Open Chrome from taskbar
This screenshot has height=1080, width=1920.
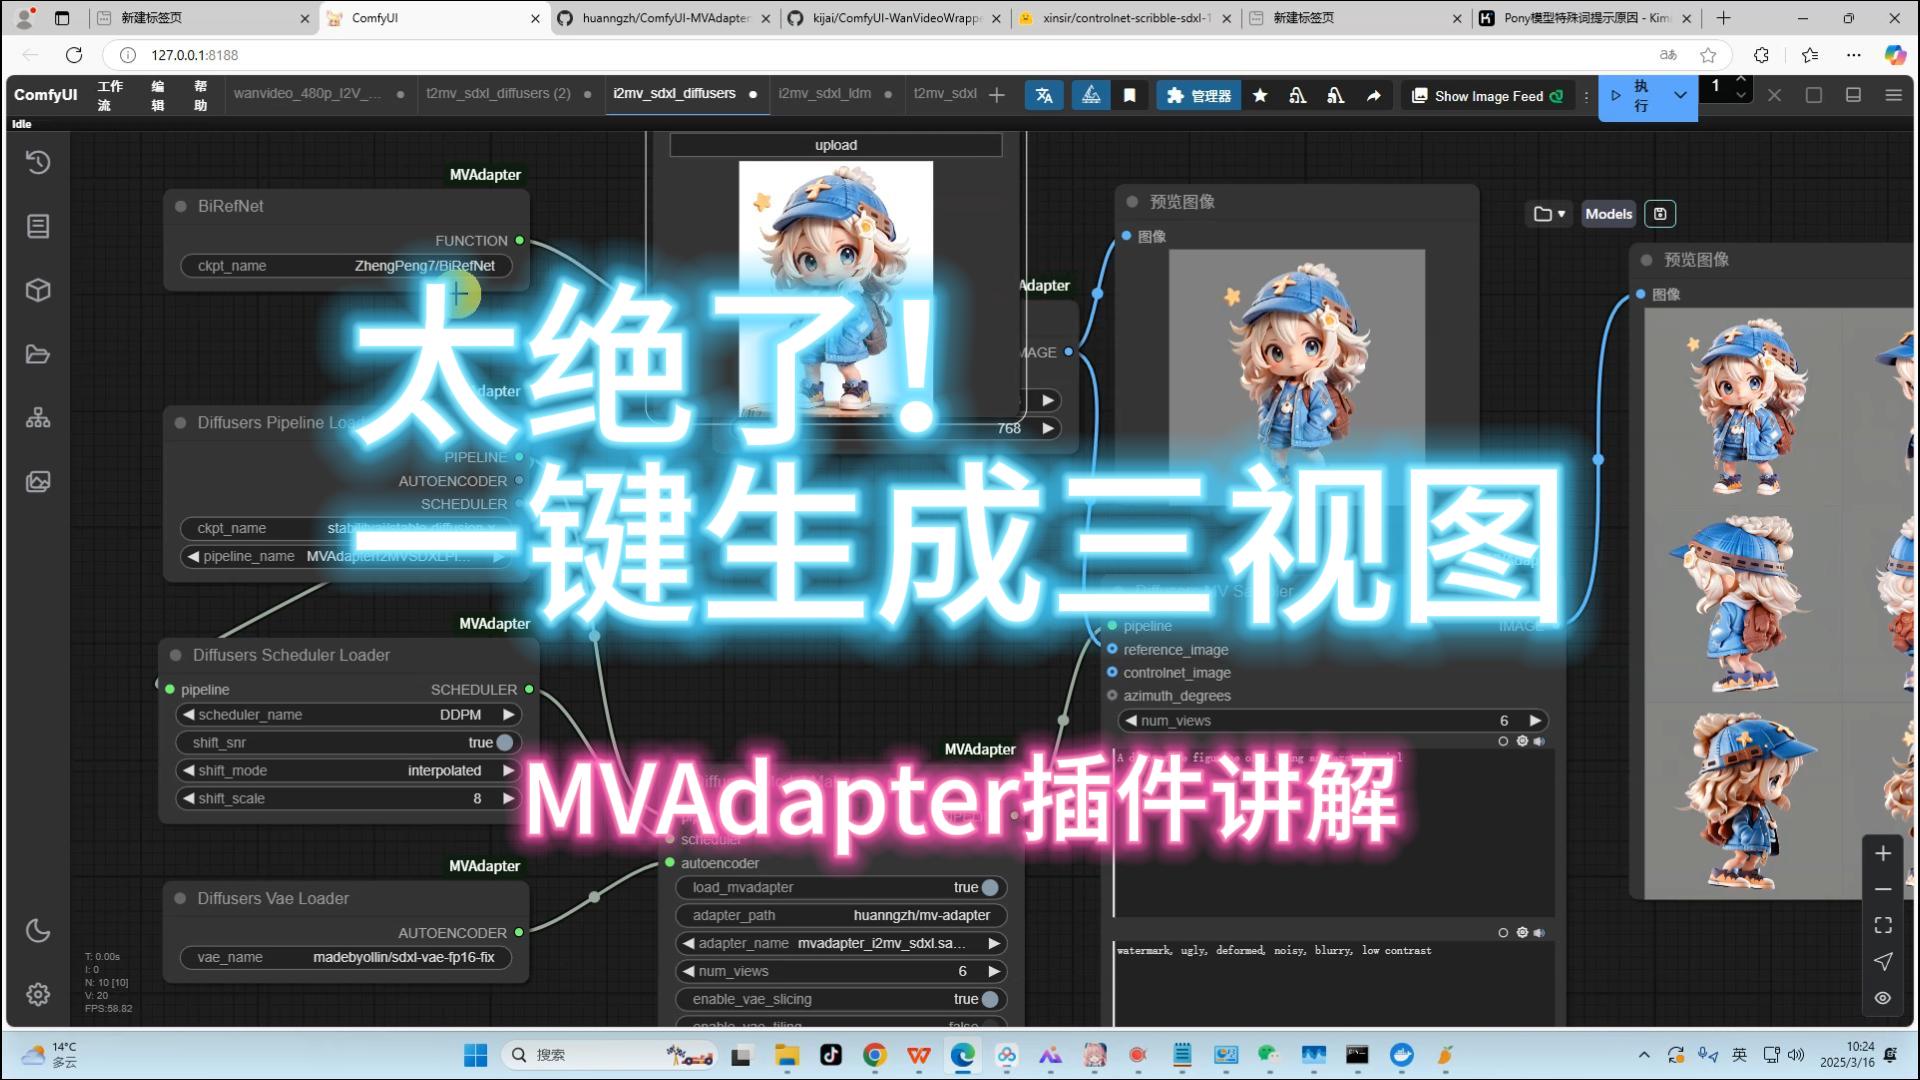pyautogui.click(x=875, y=1055)
